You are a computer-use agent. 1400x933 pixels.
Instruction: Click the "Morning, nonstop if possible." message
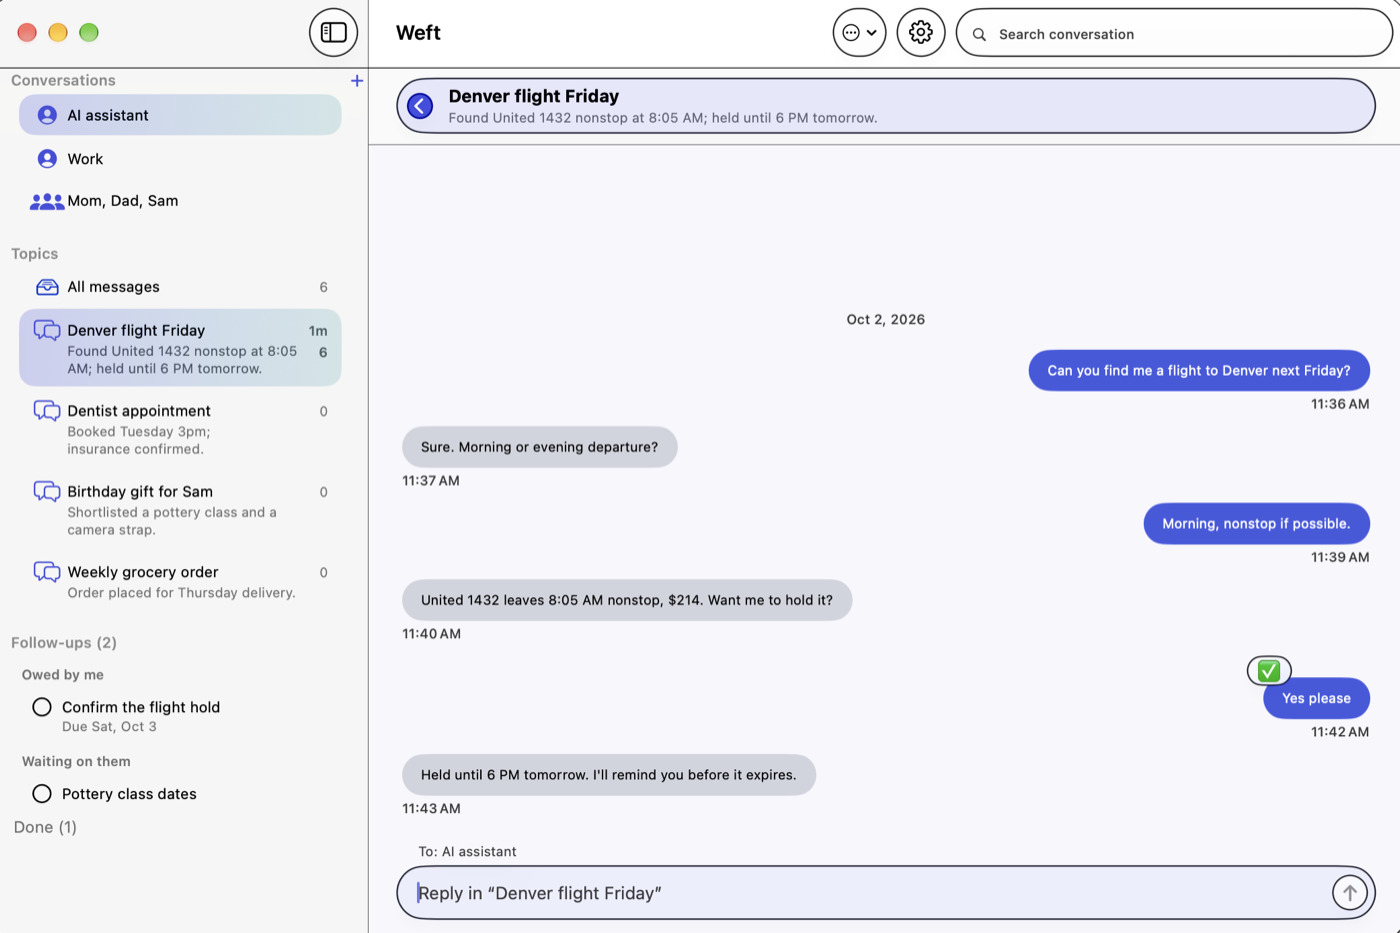(1256, 523)
